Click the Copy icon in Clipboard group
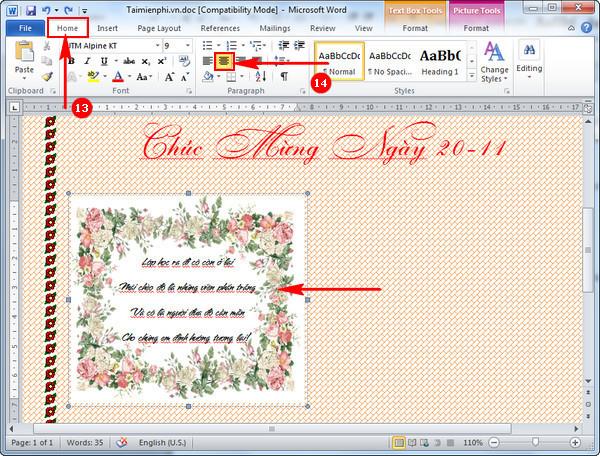The width and height of the screenshot is (600, 456). pyautogui.click(x=47, y=61)
